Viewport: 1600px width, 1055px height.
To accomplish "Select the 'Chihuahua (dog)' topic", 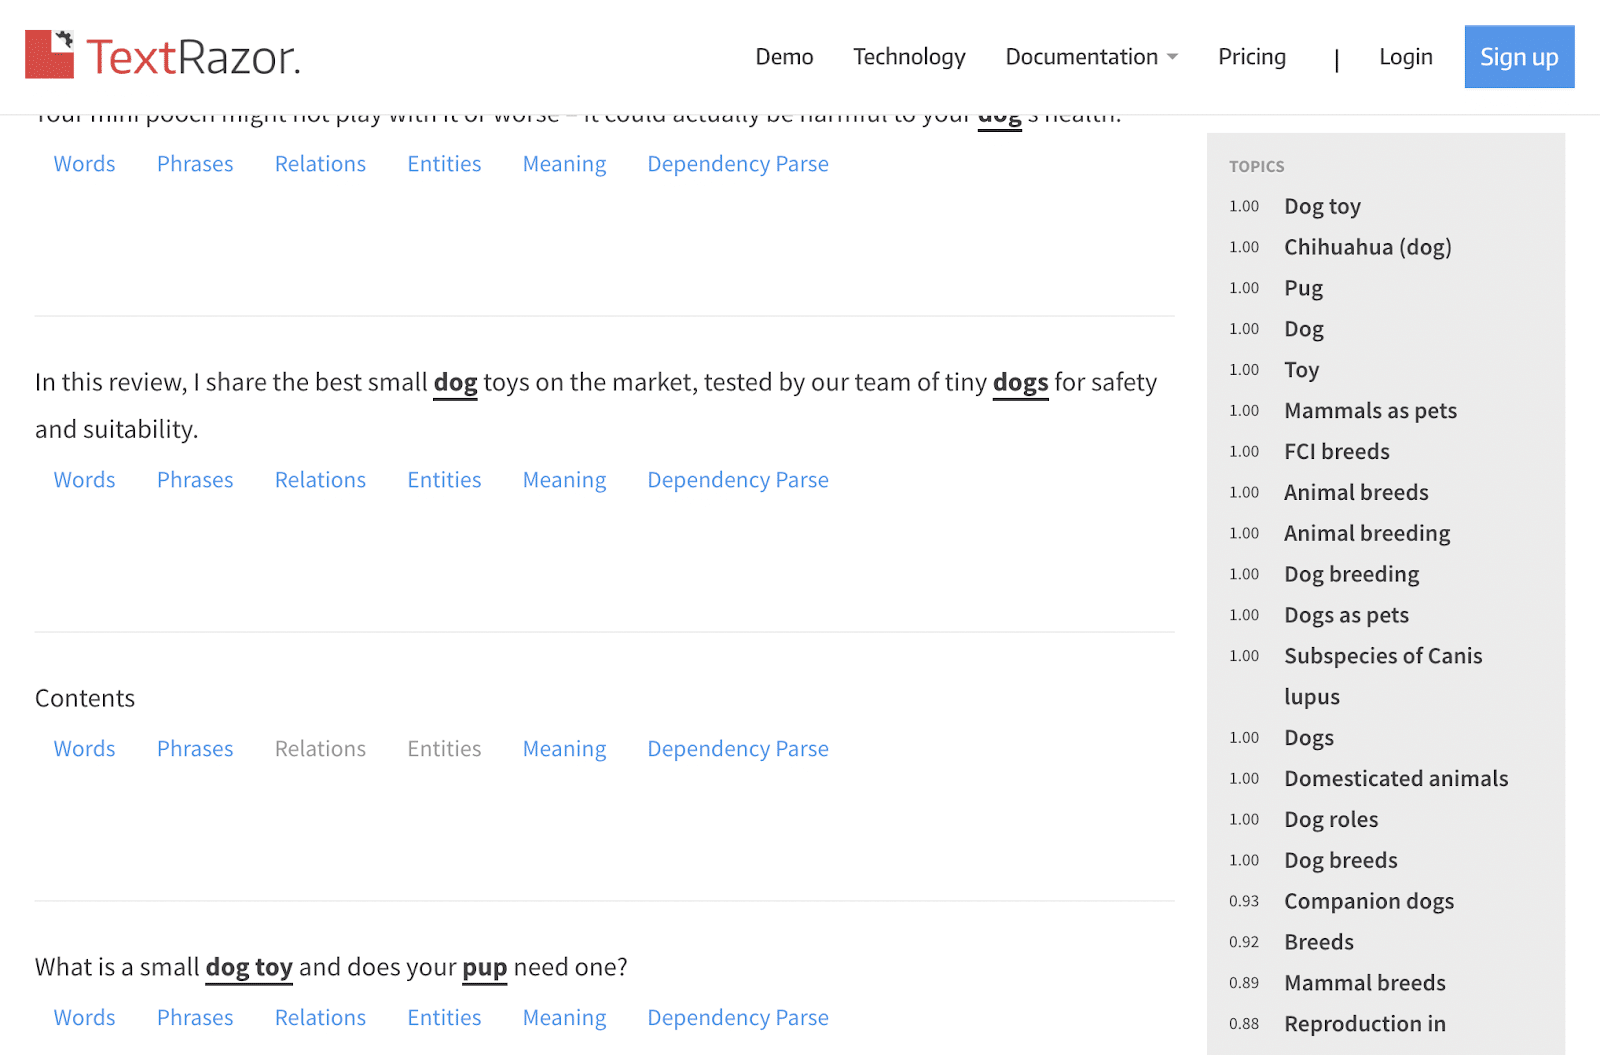I will point(1367,247).
